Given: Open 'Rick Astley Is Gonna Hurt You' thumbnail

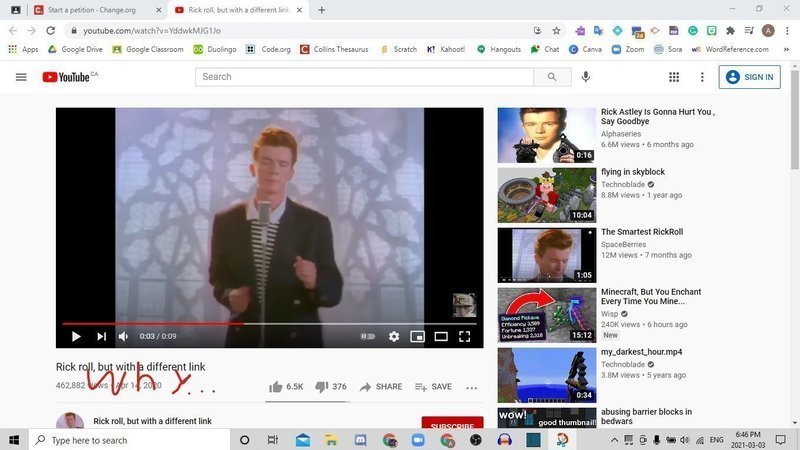Looking at the screenshot, I should 546,135.
